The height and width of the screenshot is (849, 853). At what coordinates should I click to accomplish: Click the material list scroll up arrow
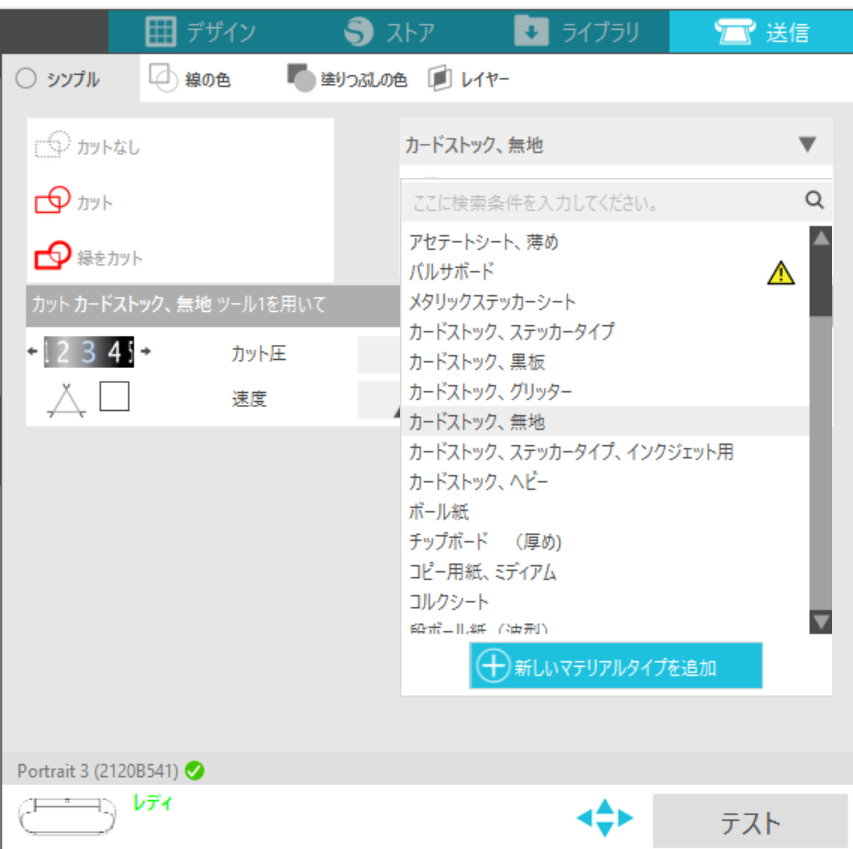tap(821, 238)
